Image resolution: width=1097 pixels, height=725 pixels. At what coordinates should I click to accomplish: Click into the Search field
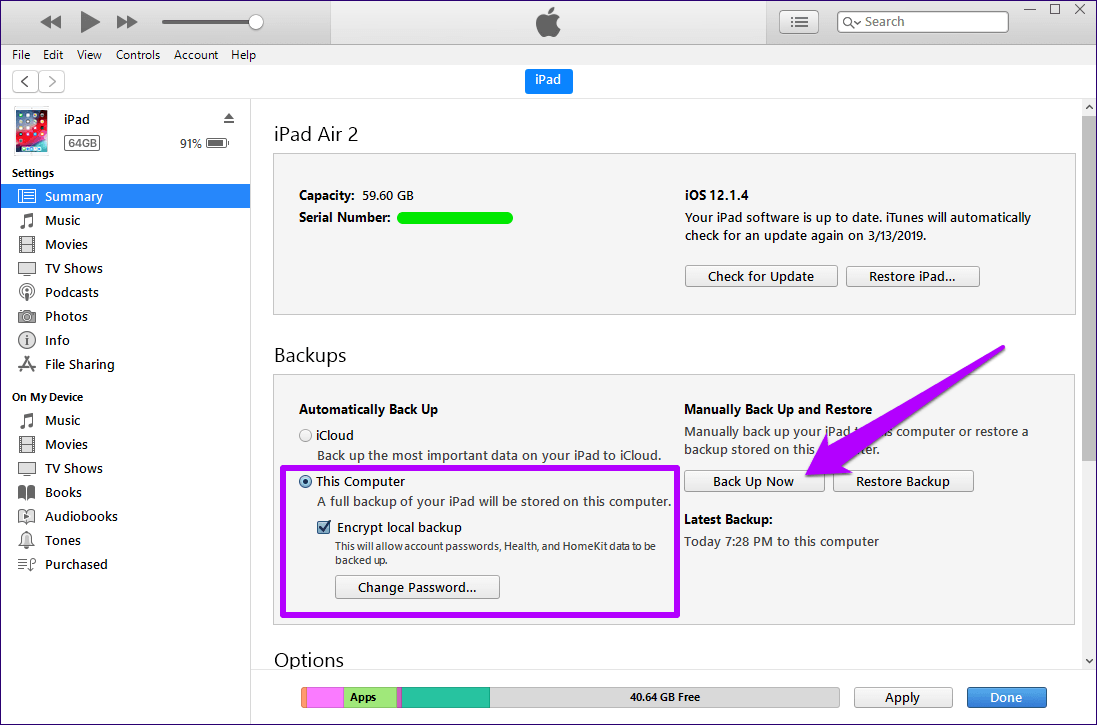click(x=922, y=22)
